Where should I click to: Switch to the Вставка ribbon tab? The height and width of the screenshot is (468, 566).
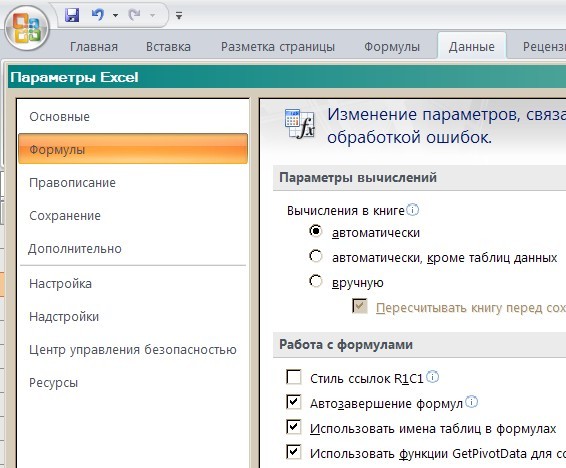[168, 47]
